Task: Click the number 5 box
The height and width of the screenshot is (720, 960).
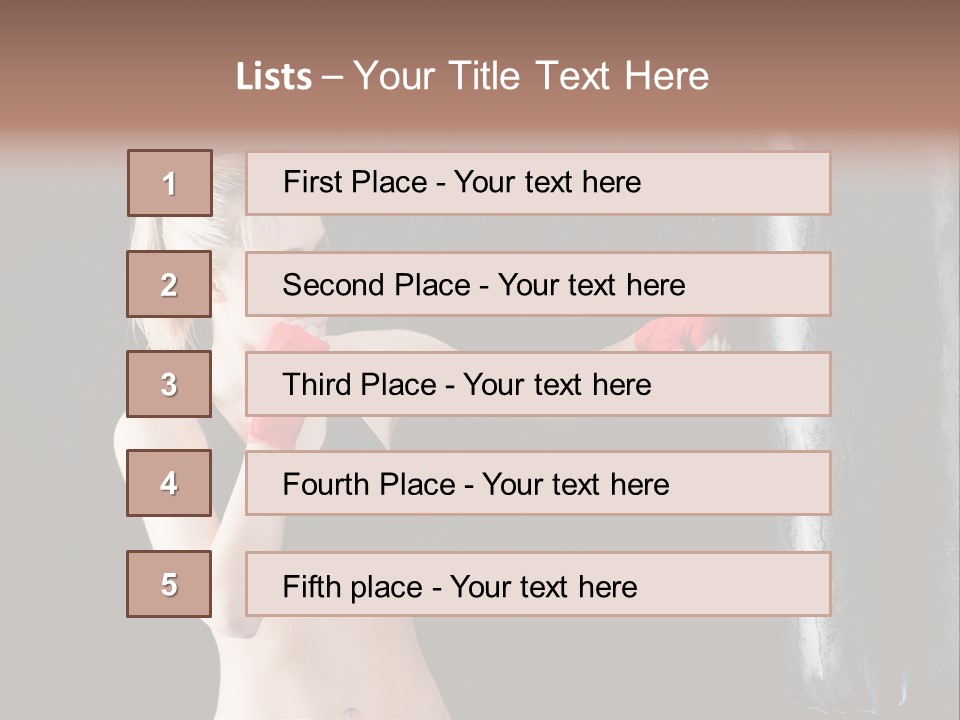Action: (169, 584)
